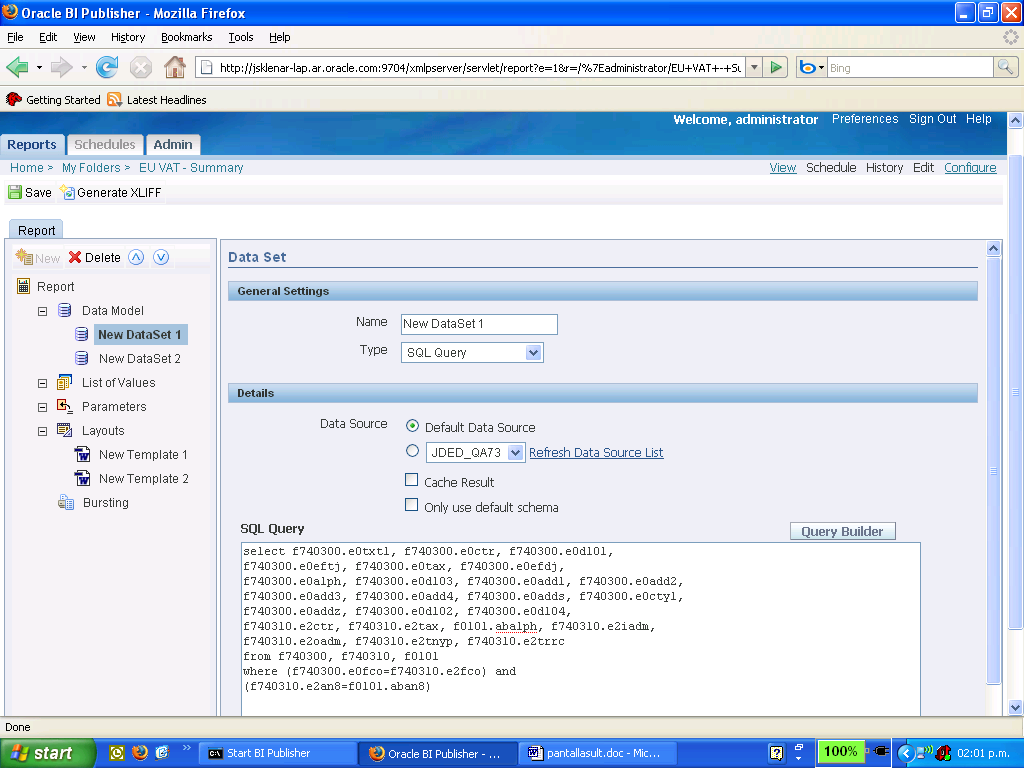Open the Windows start button
Screen dimensions: 1024x768
coord(47,753)
